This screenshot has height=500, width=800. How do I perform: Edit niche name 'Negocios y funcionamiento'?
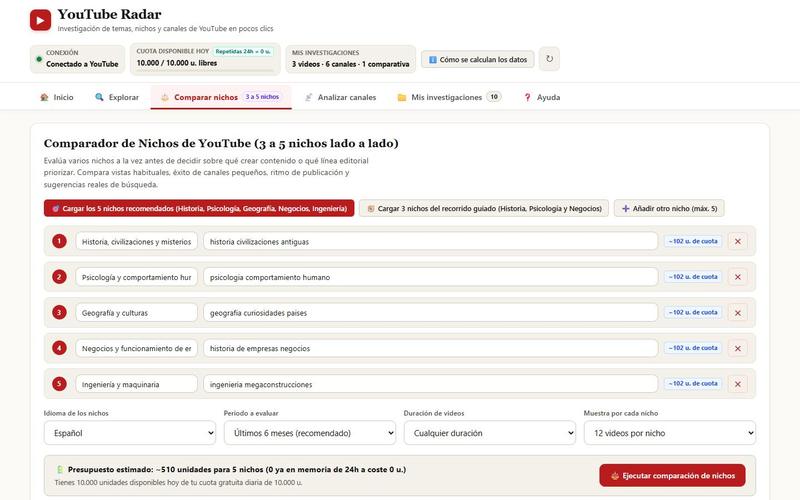(136, 348)
